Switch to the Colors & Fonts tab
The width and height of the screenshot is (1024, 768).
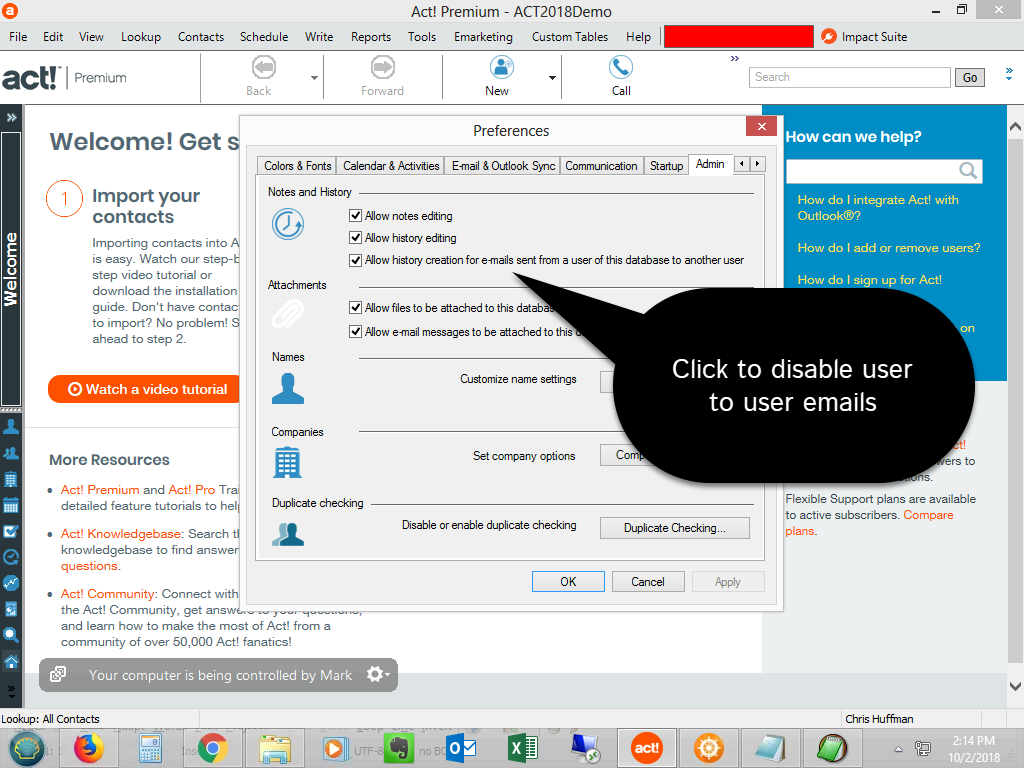point(295,163)
